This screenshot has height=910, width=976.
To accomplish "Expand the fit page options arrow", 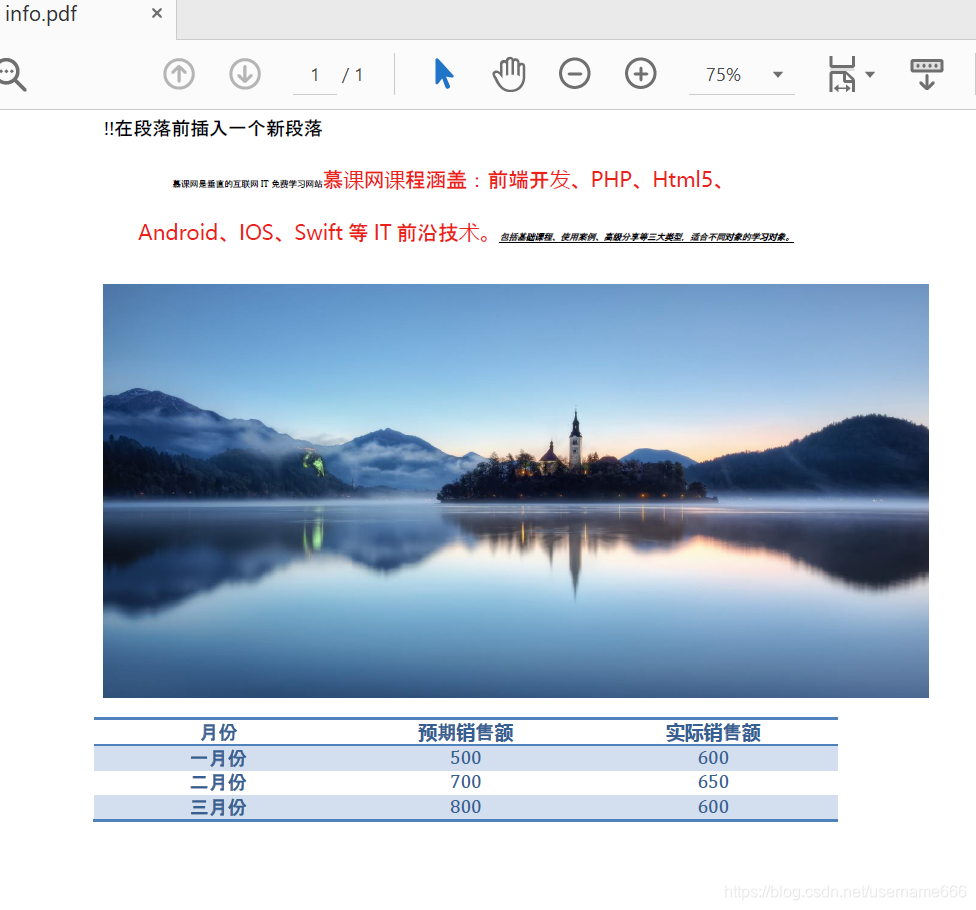I will [x=870, y=75].
